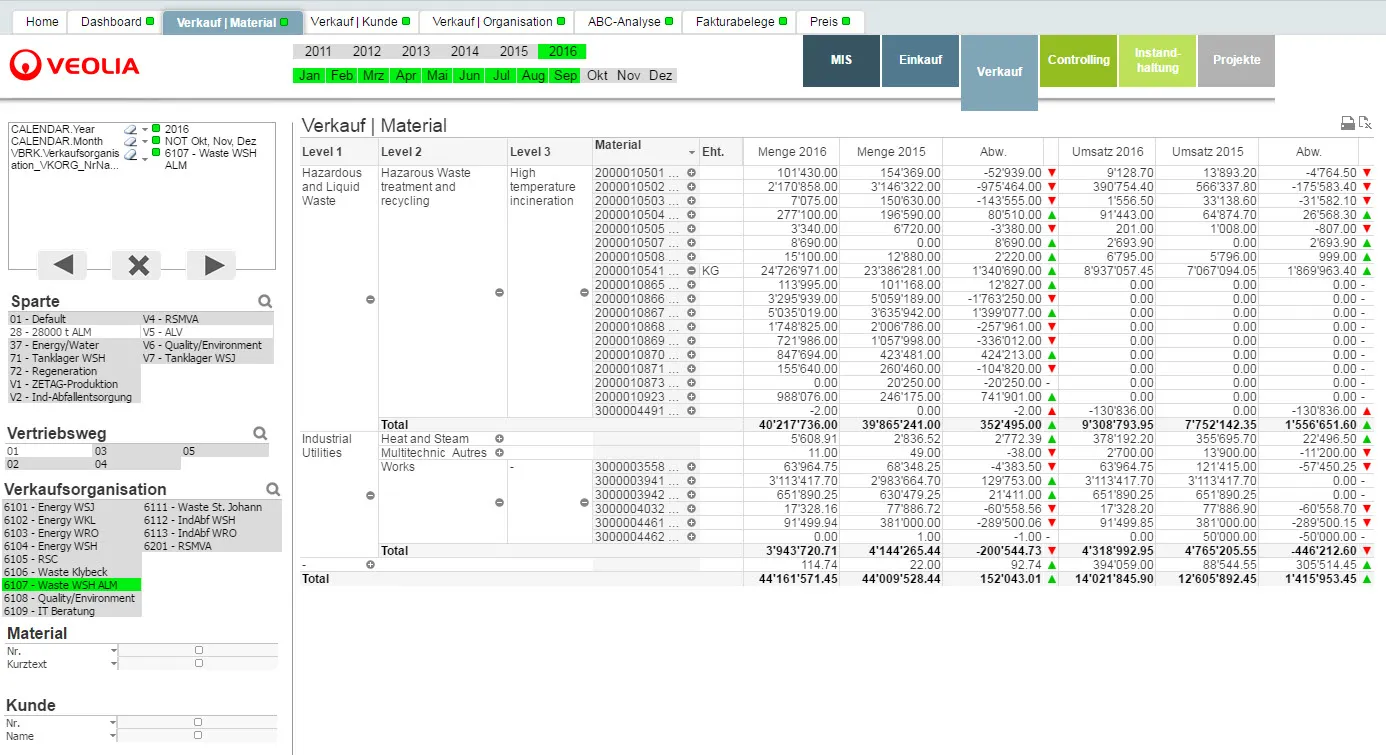Image resolution: width=1386 pixels, height=755 pixels.
Task: Tick the Material Nr. checkbox
Action: (198, 650)
